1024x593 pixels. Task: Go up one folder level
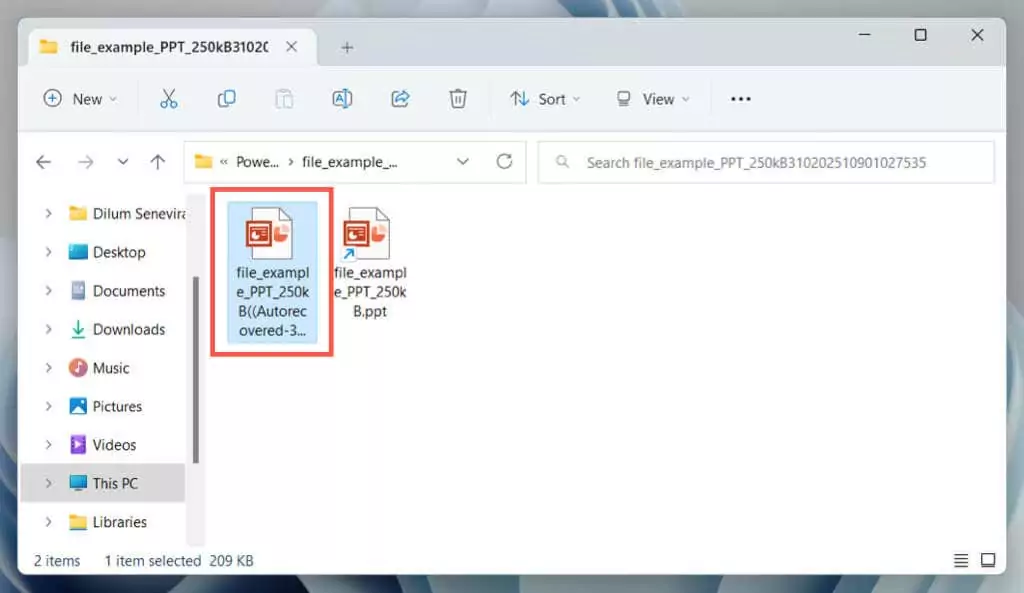(157, 161)
